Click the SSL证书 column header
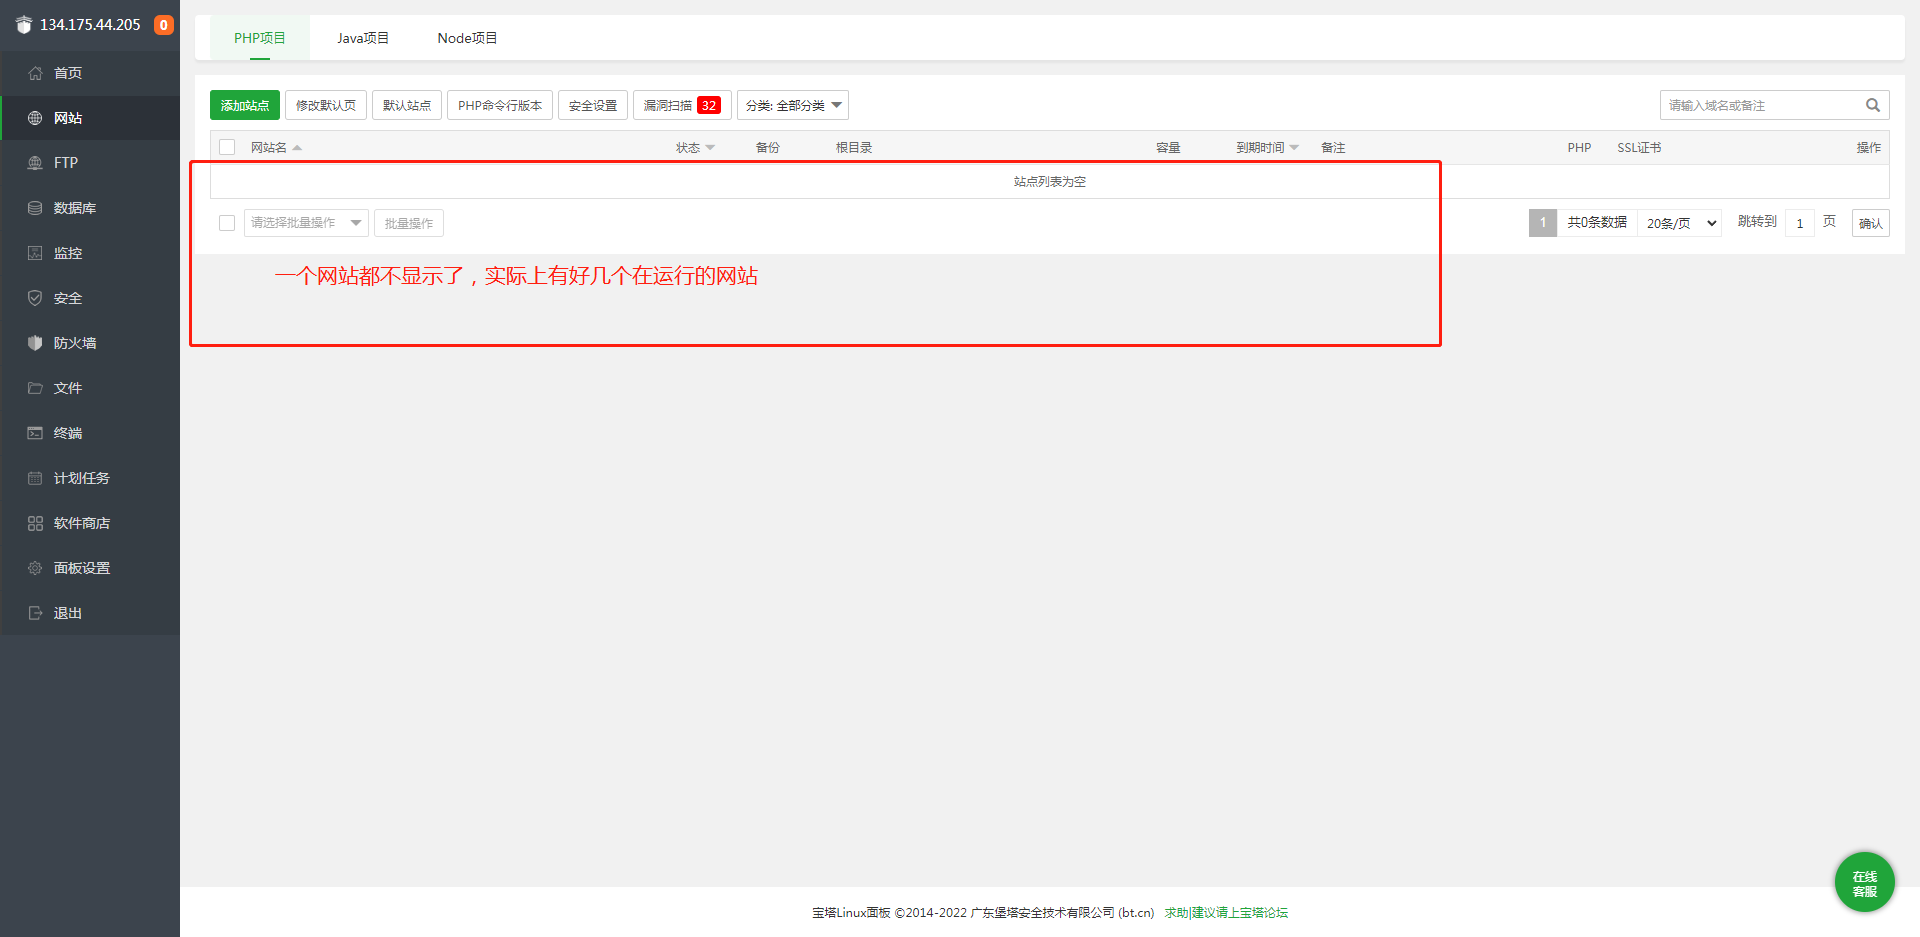Viewport: 1920px width, 937px height. [1639, 148]
